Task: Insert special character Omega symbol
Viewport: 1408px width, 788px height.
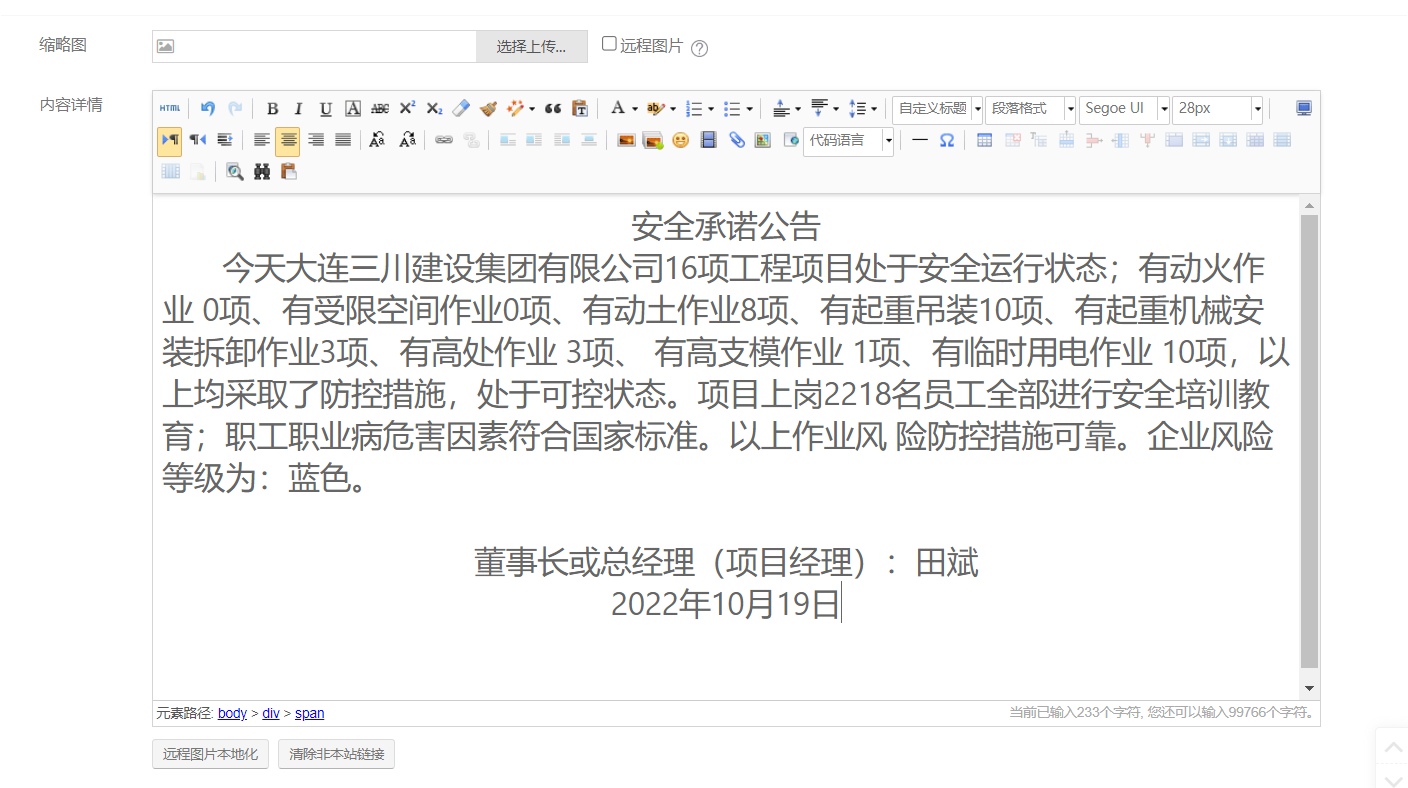Action: (x=947, y=140)
